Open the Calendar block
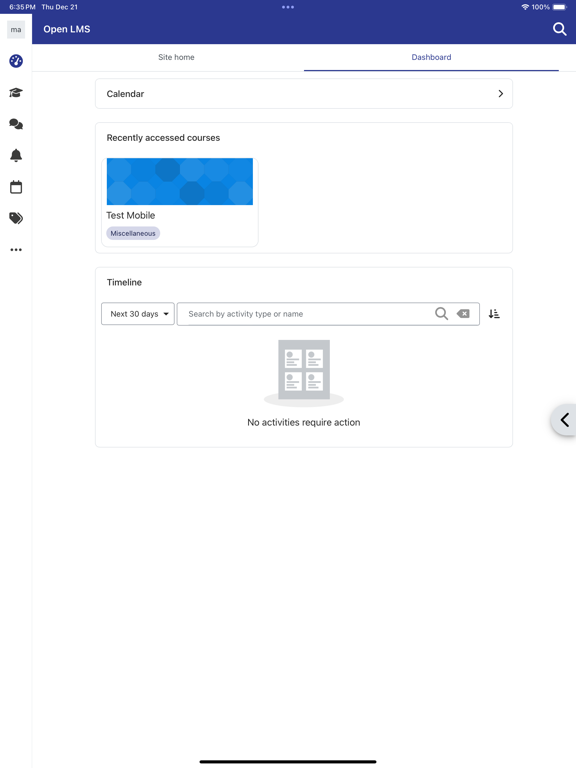The height and width of the screenshot is (768, 576). 304,94
